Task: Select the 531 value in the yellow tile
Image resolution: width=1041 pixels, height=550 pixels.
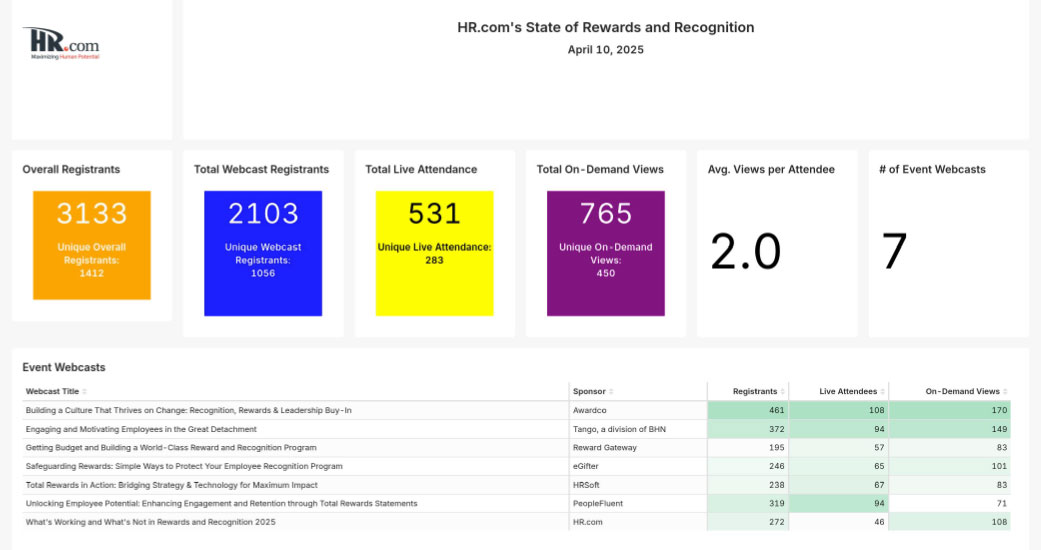Action: 434,213
